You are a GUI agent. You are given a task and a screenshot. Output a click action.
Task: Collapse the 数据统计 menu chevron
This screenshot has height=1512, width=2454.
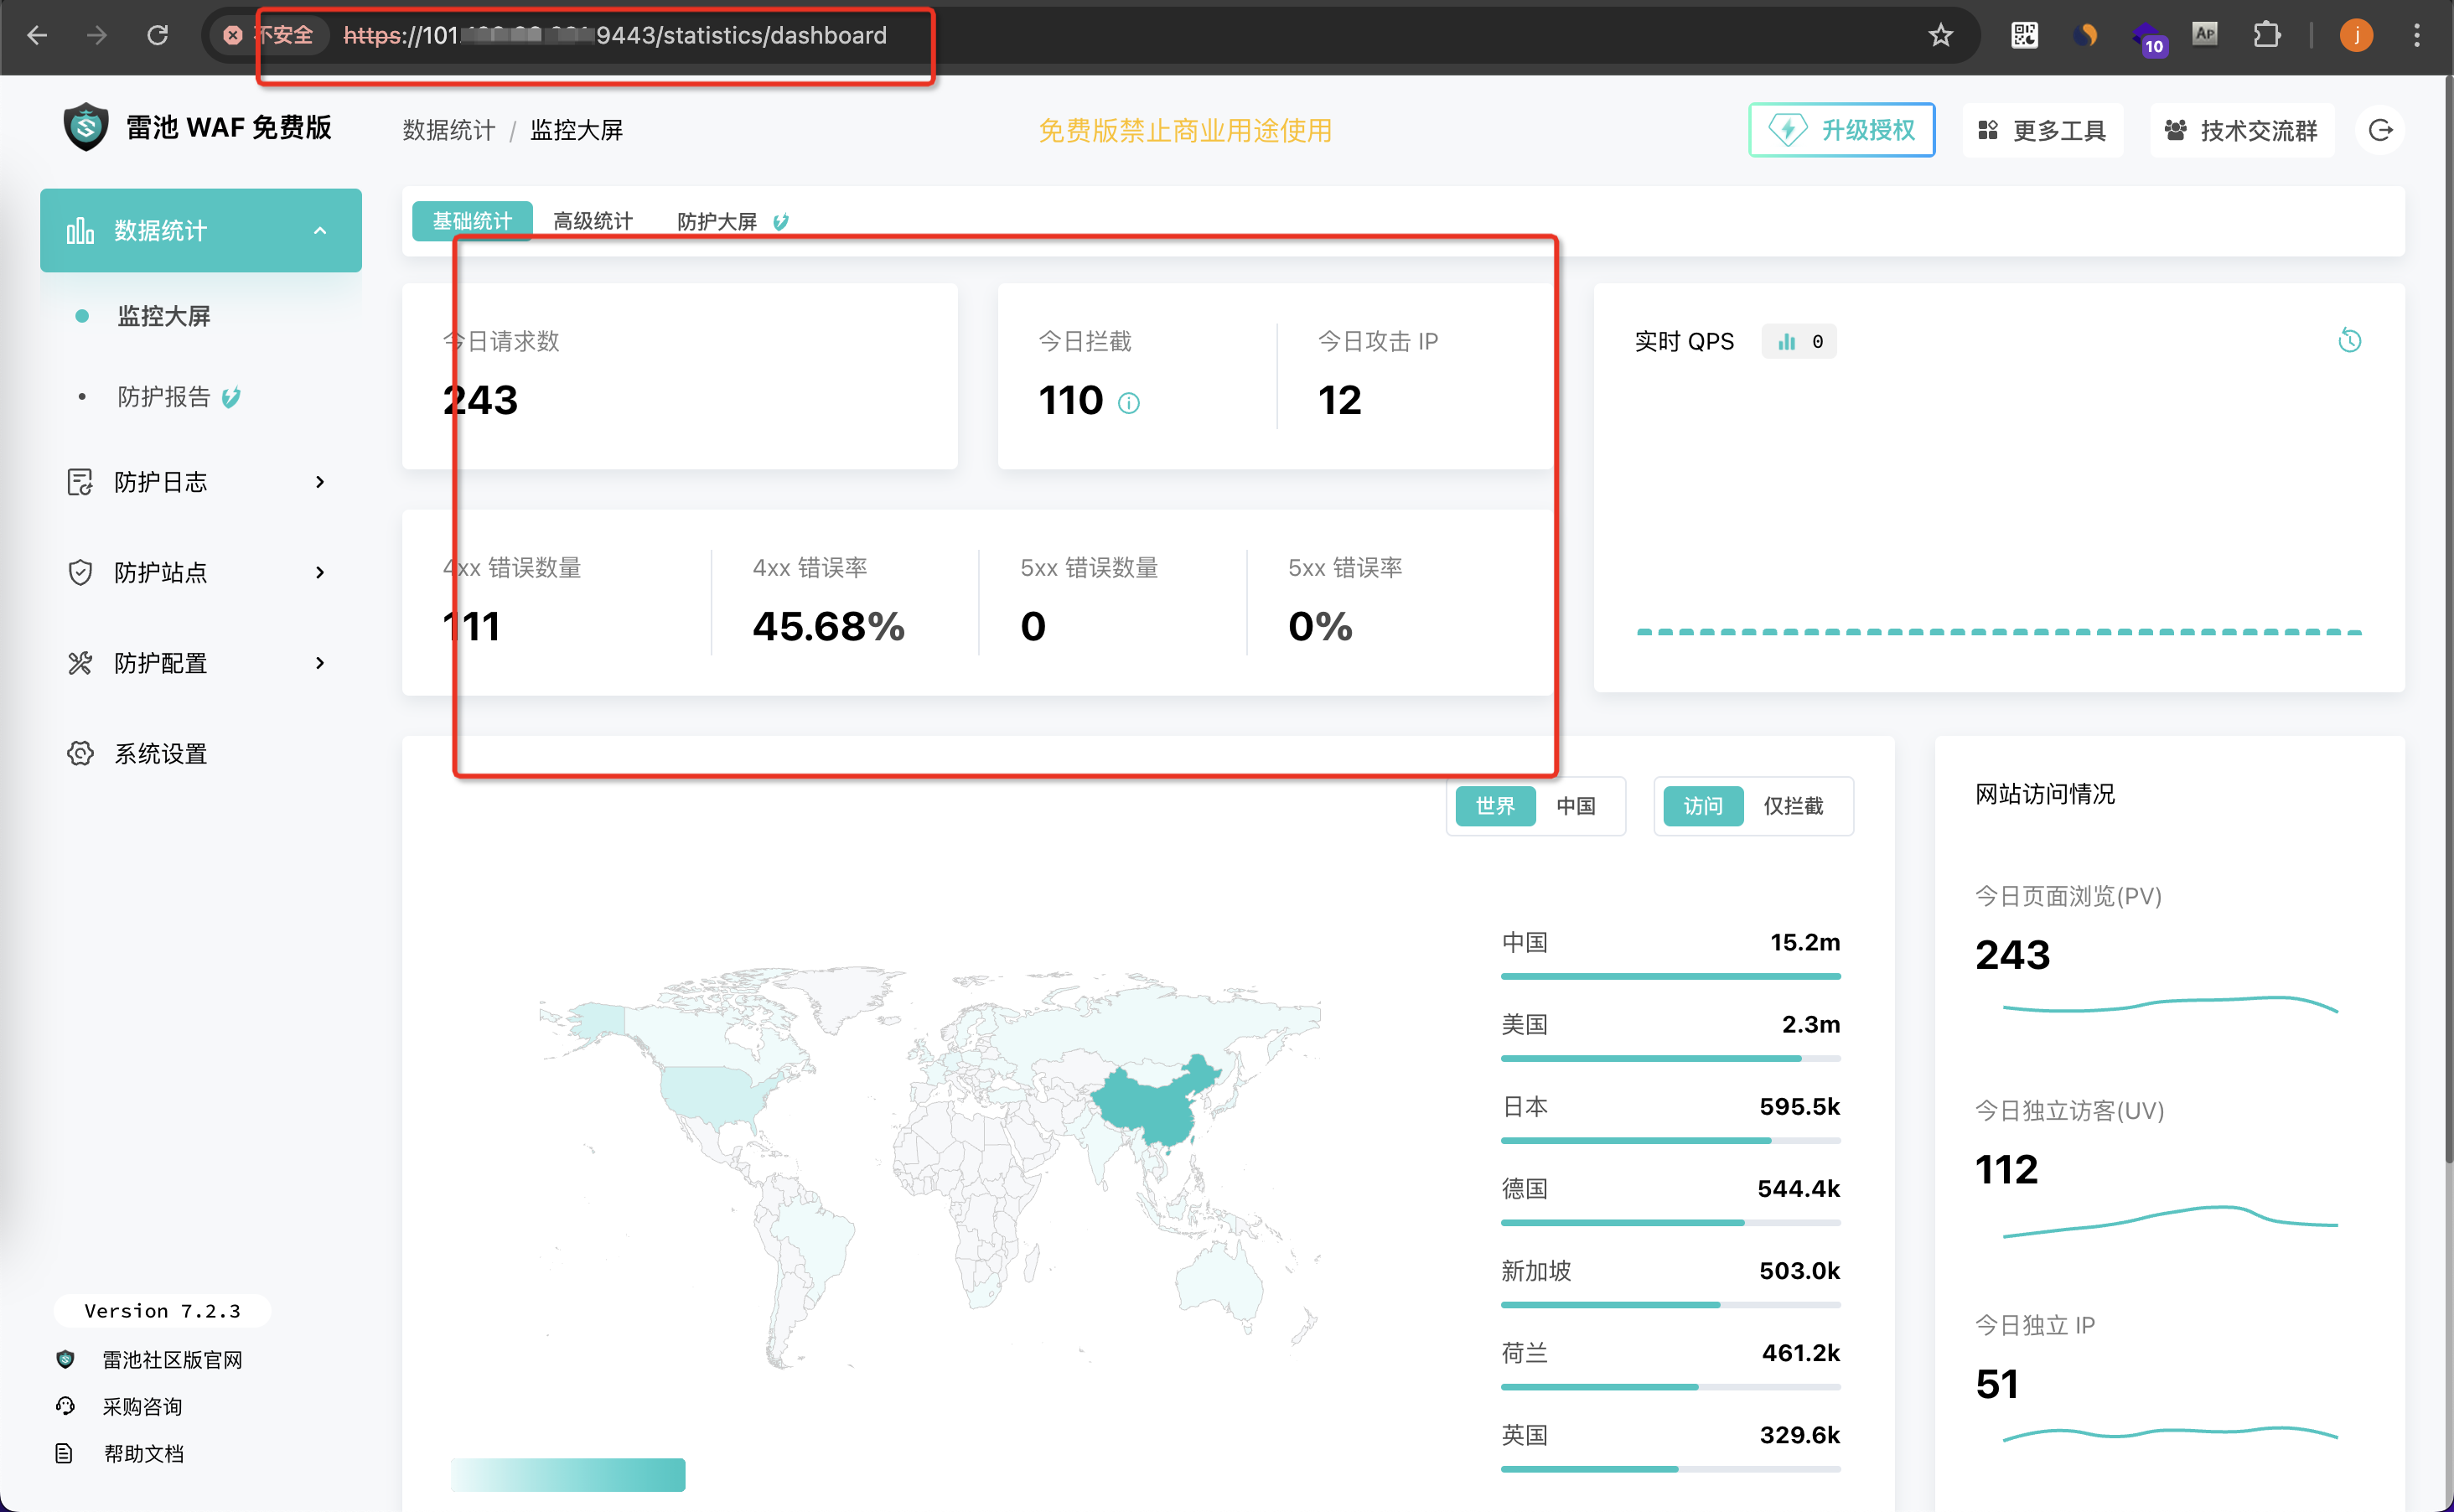click(320, 231)
